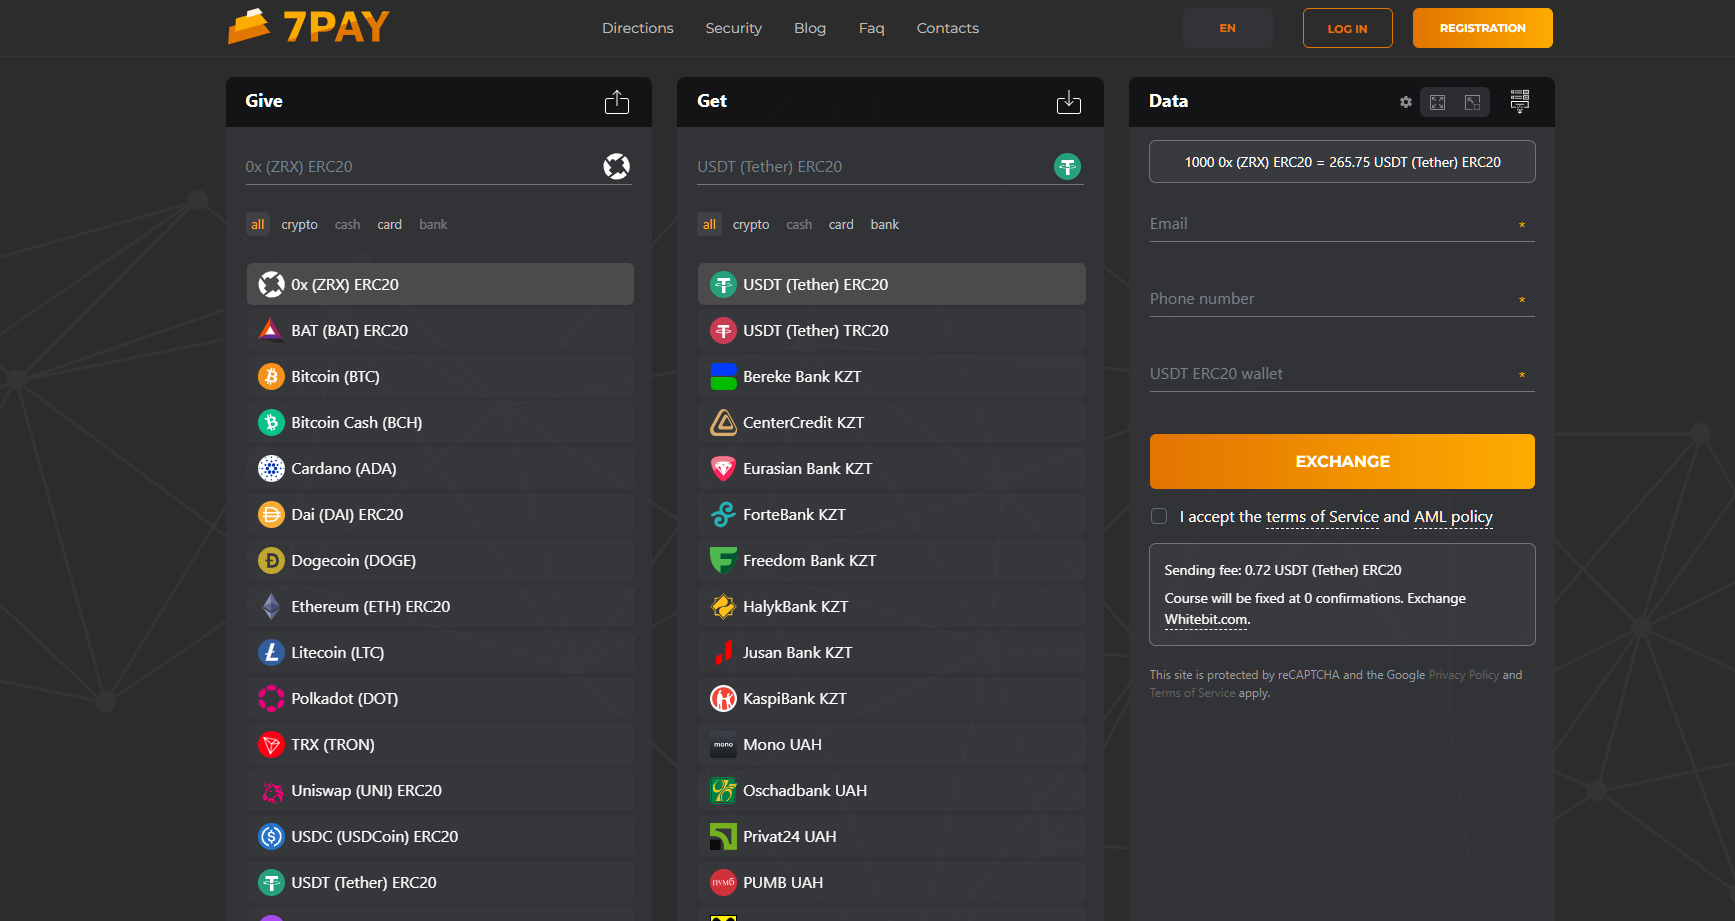Focus the Phone number field
This screenshot has height=921, width=1735.
(x=1342, y=299)
